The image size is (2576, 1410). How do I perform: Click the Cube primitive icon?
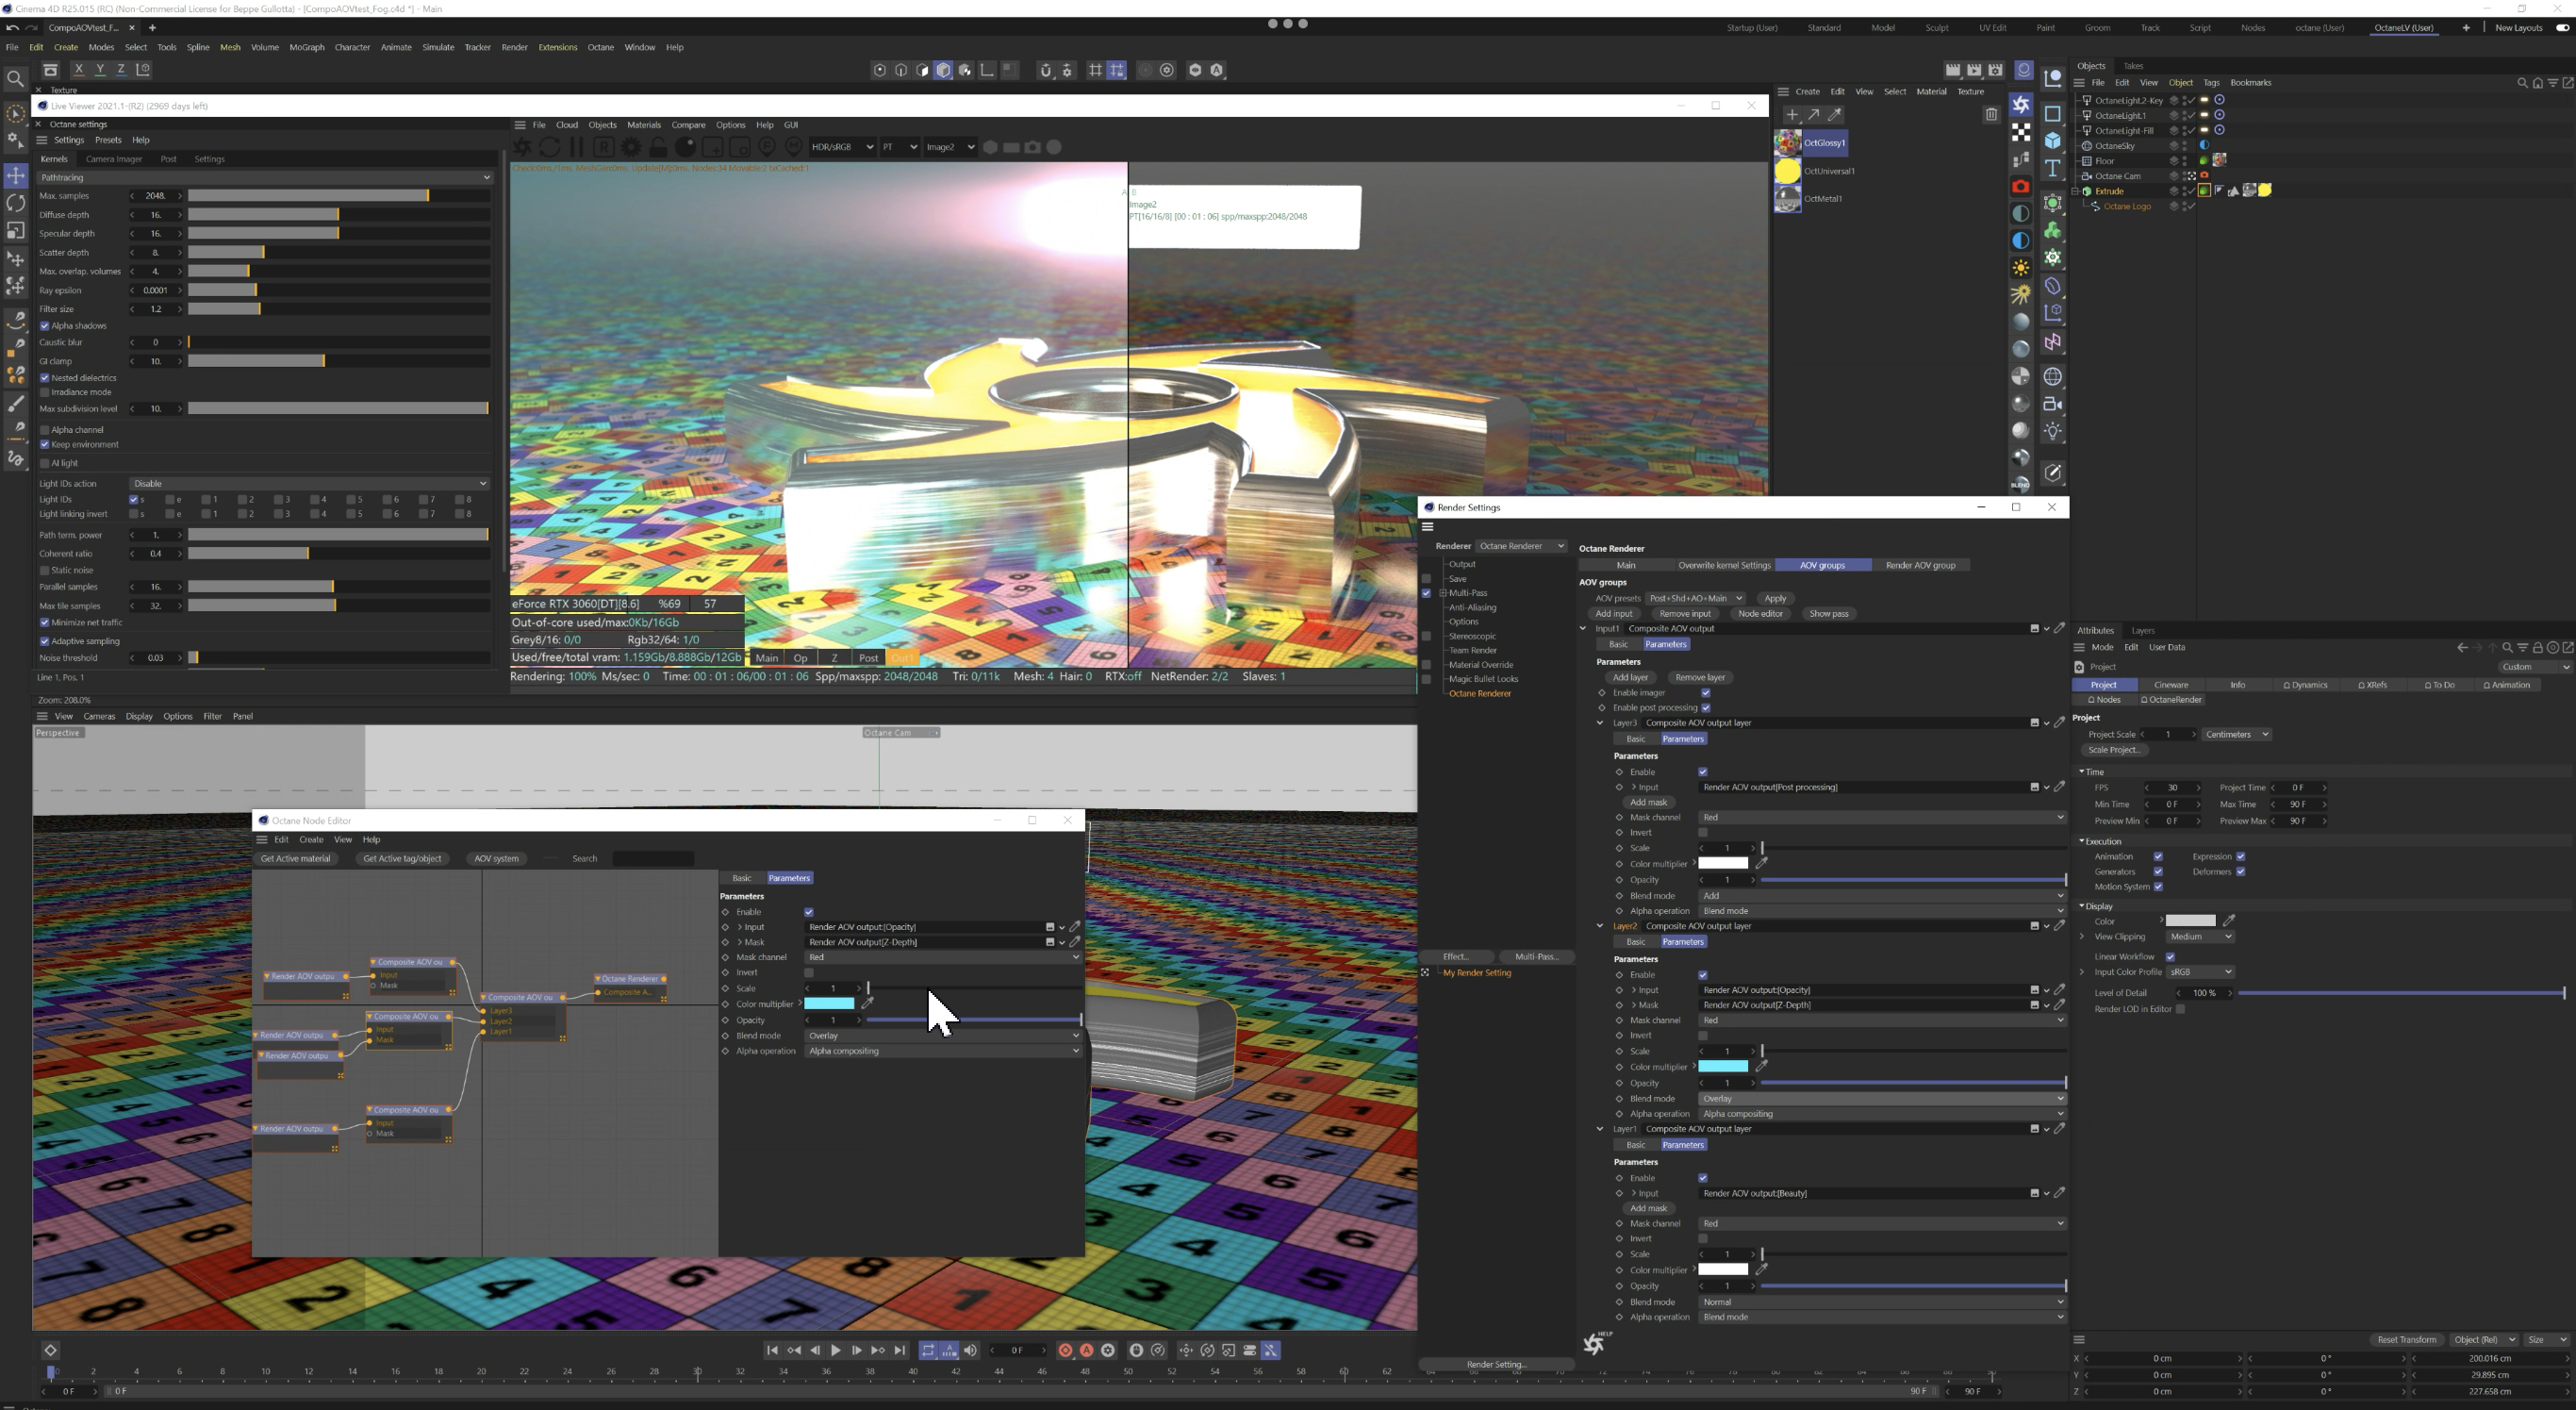coord(2053,141)
